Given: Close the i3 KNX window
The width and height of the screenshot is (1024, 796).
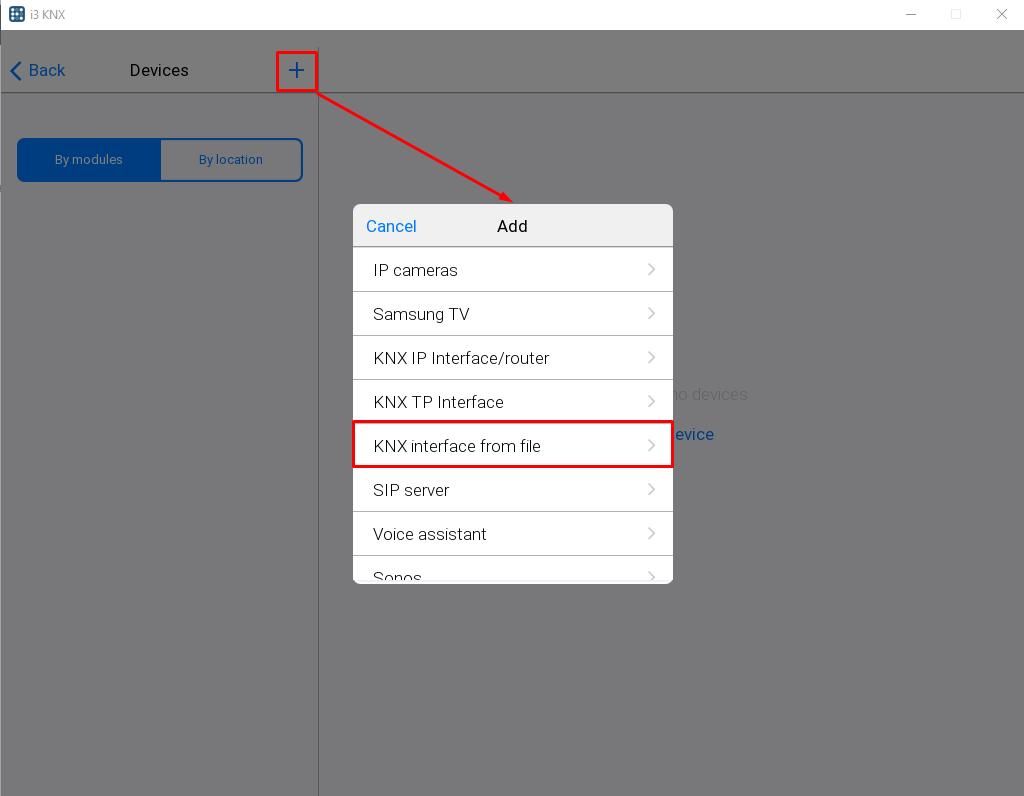Looking at the screenshot, I should click(x=1001, y=14).
